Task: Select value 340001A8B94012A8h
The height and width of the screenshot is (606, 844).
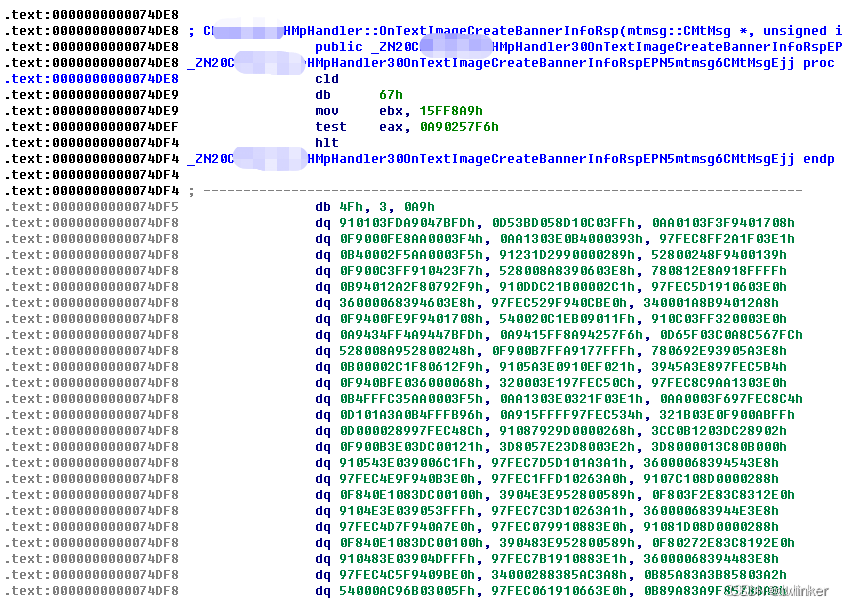Action: (711, 303)
